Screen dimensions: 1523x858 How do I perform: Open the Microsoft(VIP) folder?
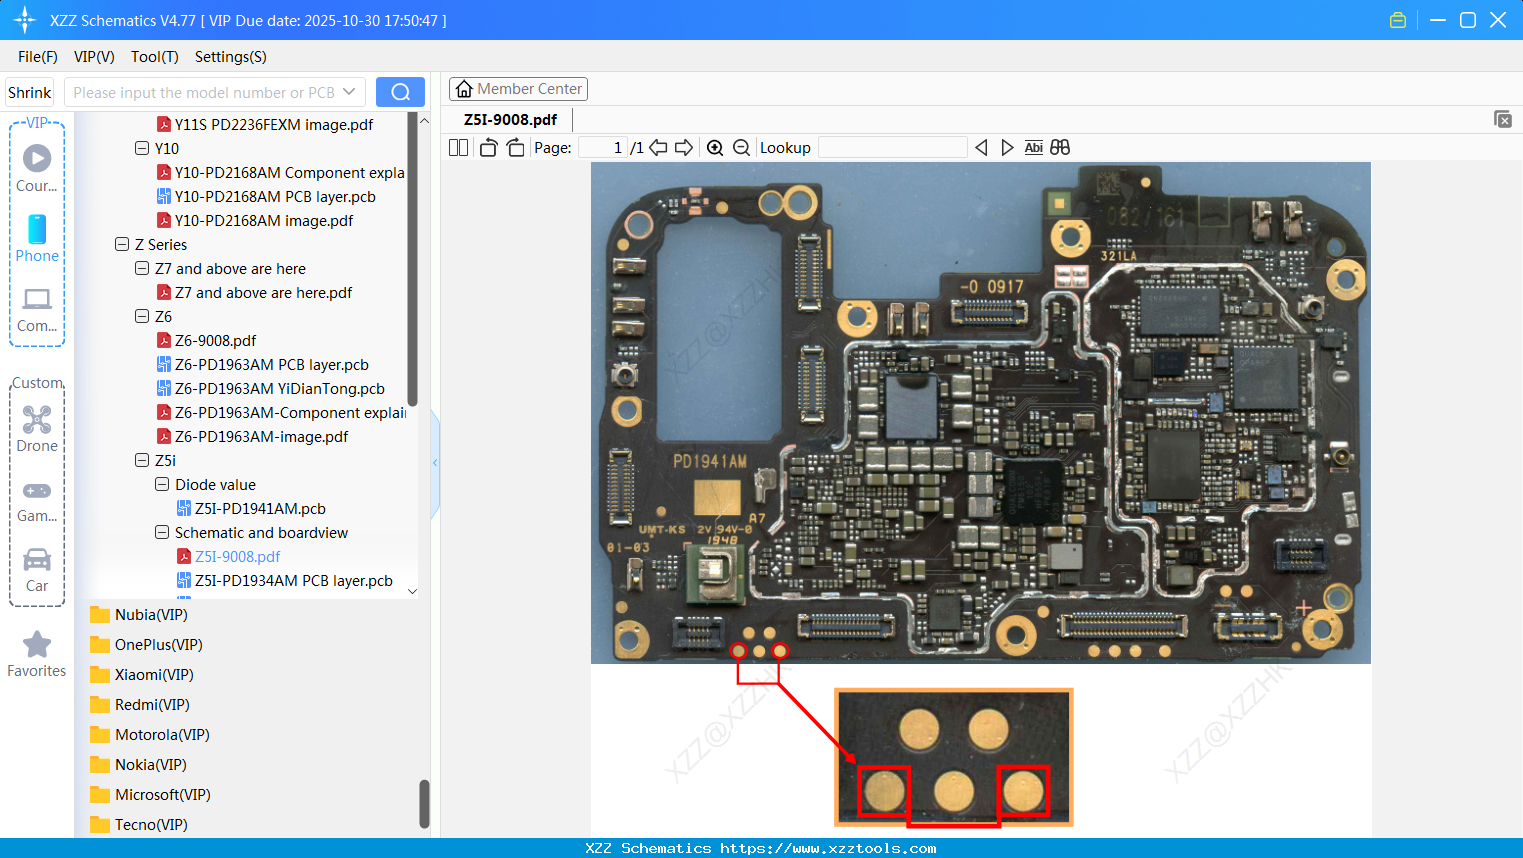(150, 794)
